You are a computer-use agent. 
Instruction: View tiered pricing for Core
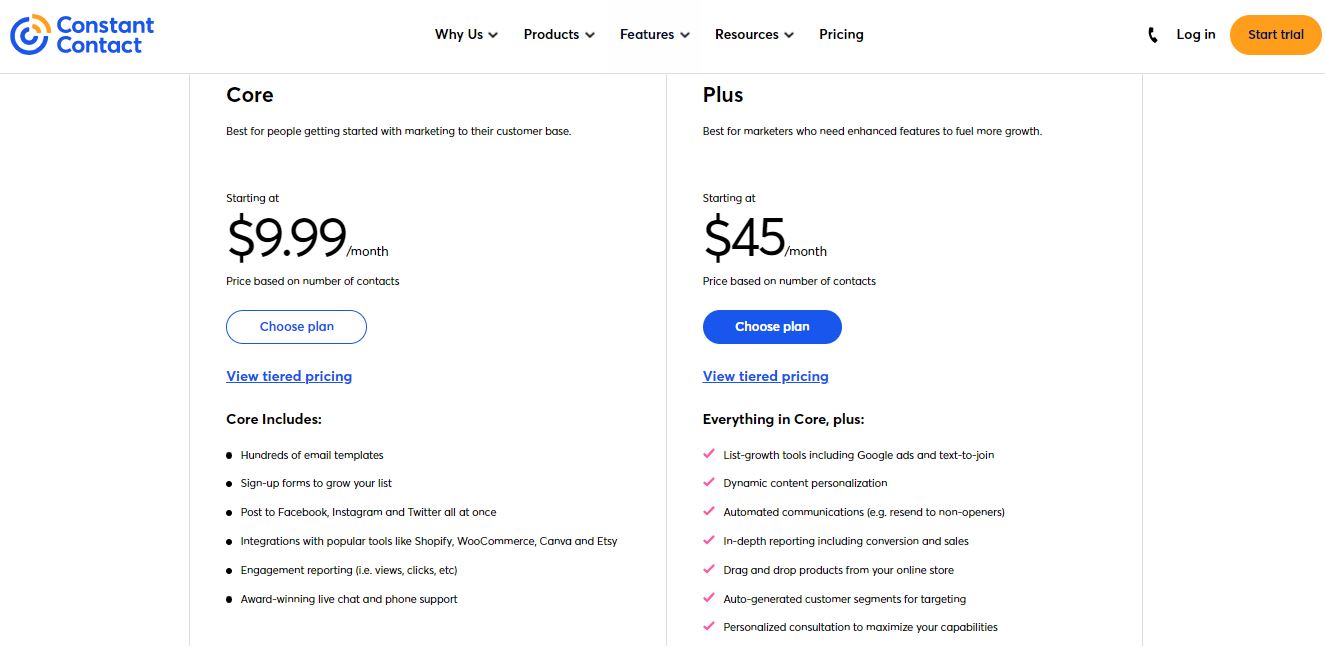pyautogui.click(x=289, y=376)
